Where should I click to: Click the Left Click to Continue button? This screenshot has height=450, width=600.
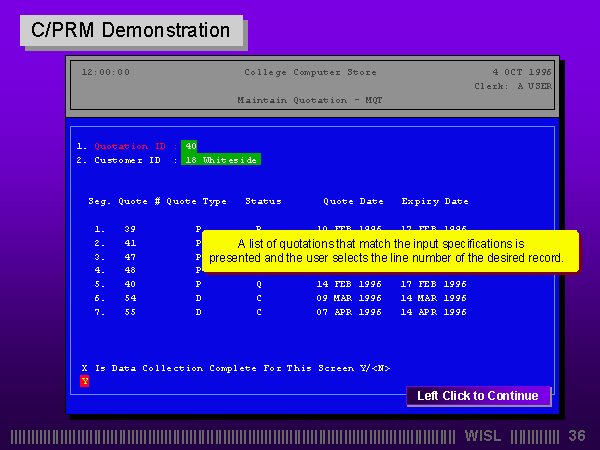click(x=478, y=396)
